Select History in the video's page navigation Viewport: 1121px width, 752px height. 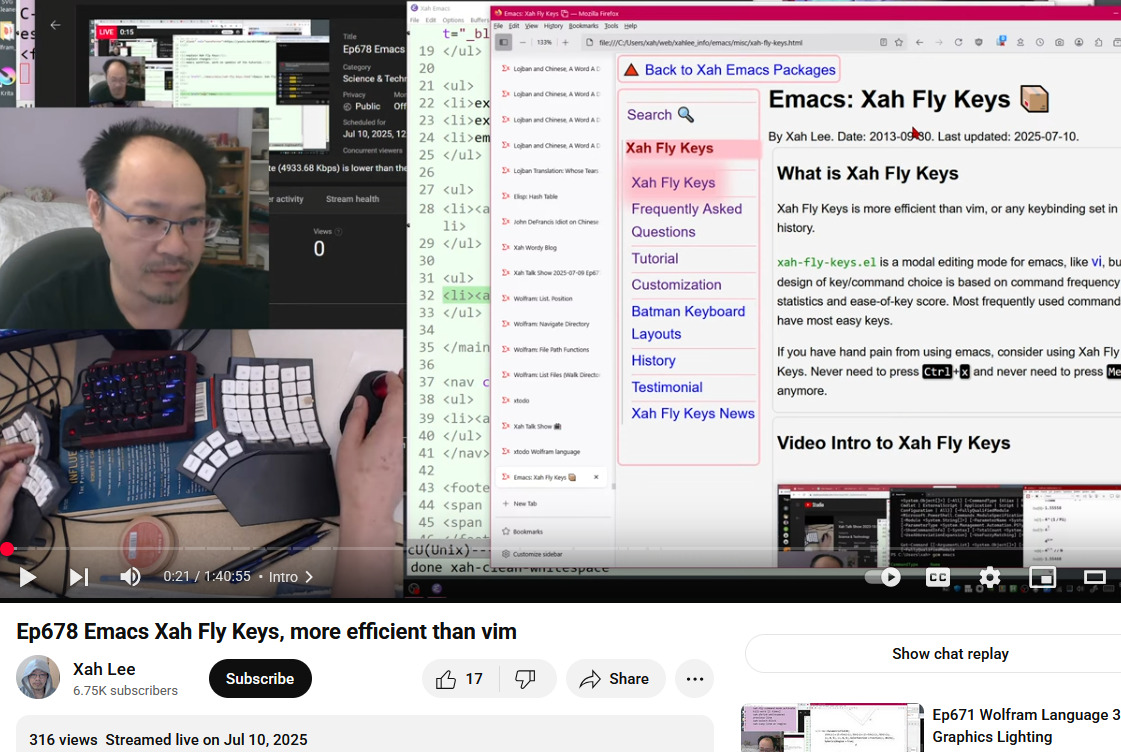point(653,361)
